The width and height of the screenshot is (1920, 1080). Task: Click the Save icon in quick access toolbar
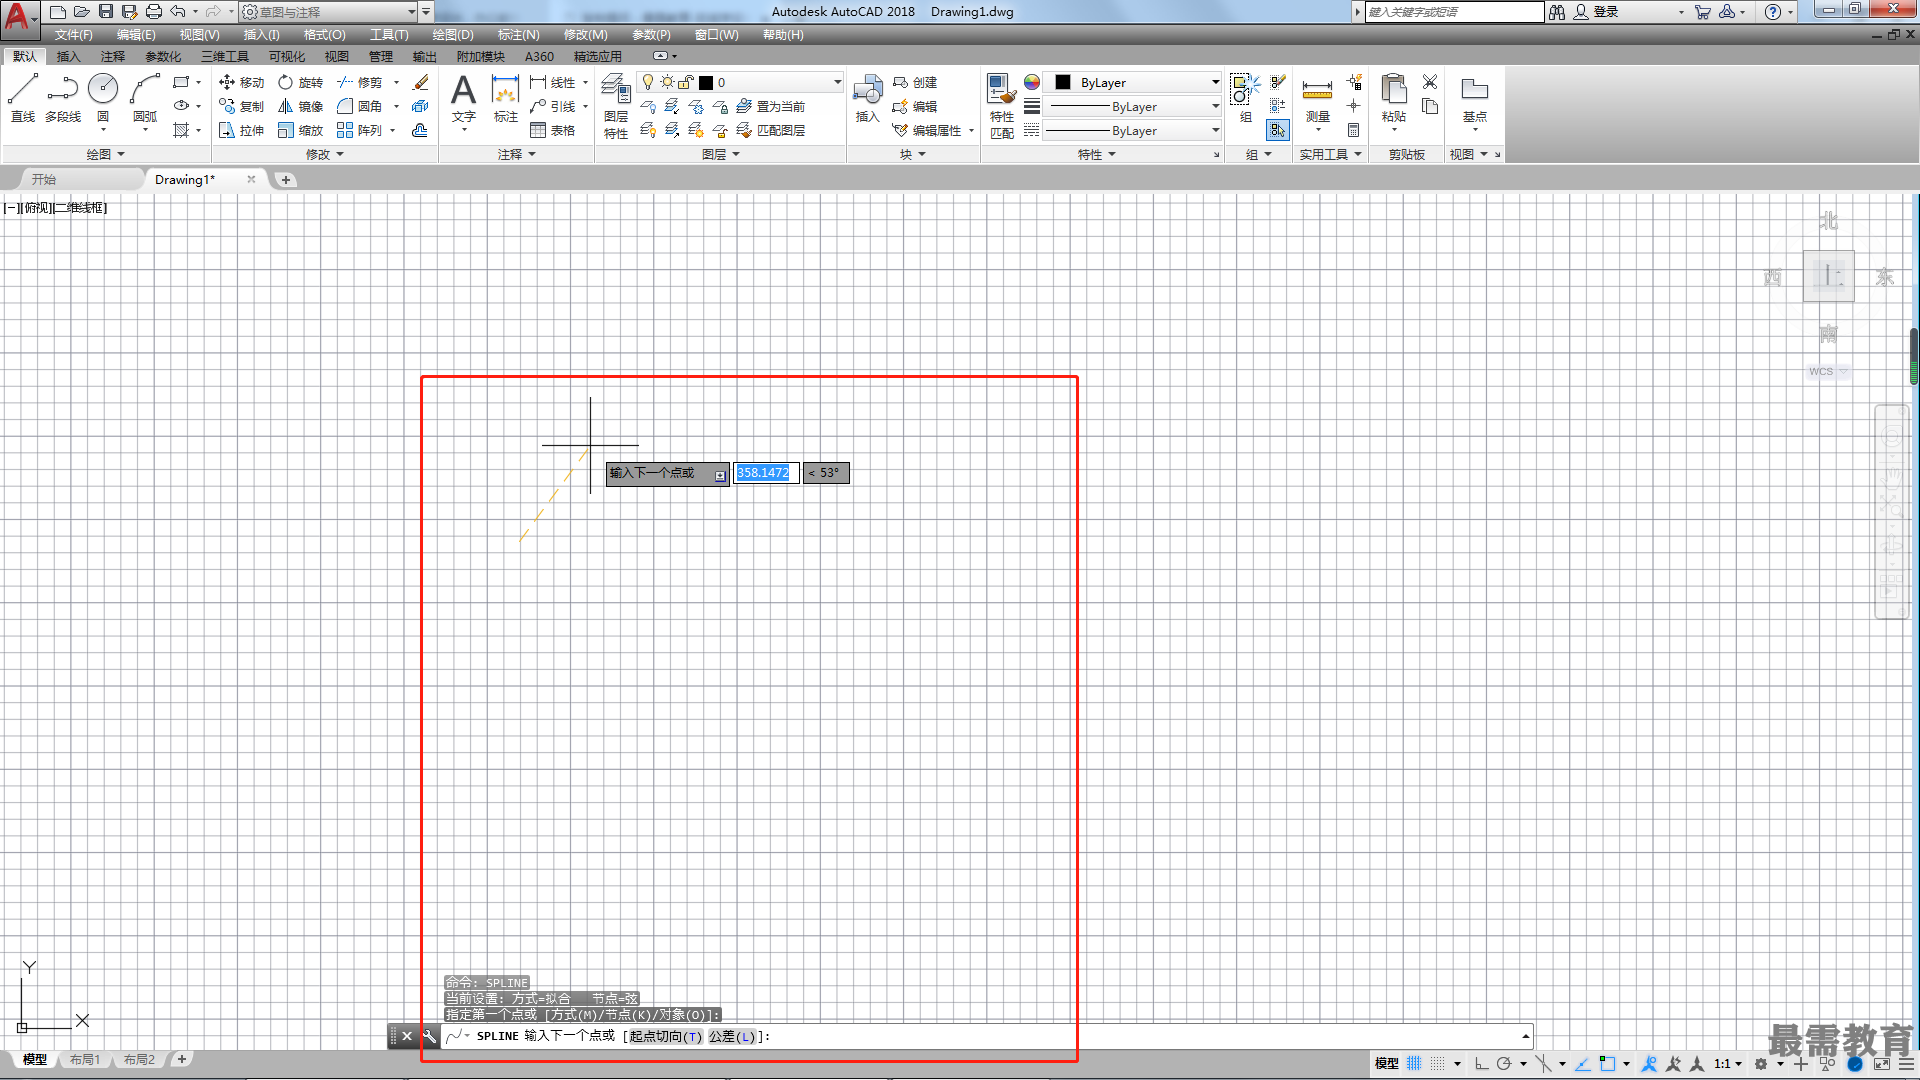click(105, 12)
